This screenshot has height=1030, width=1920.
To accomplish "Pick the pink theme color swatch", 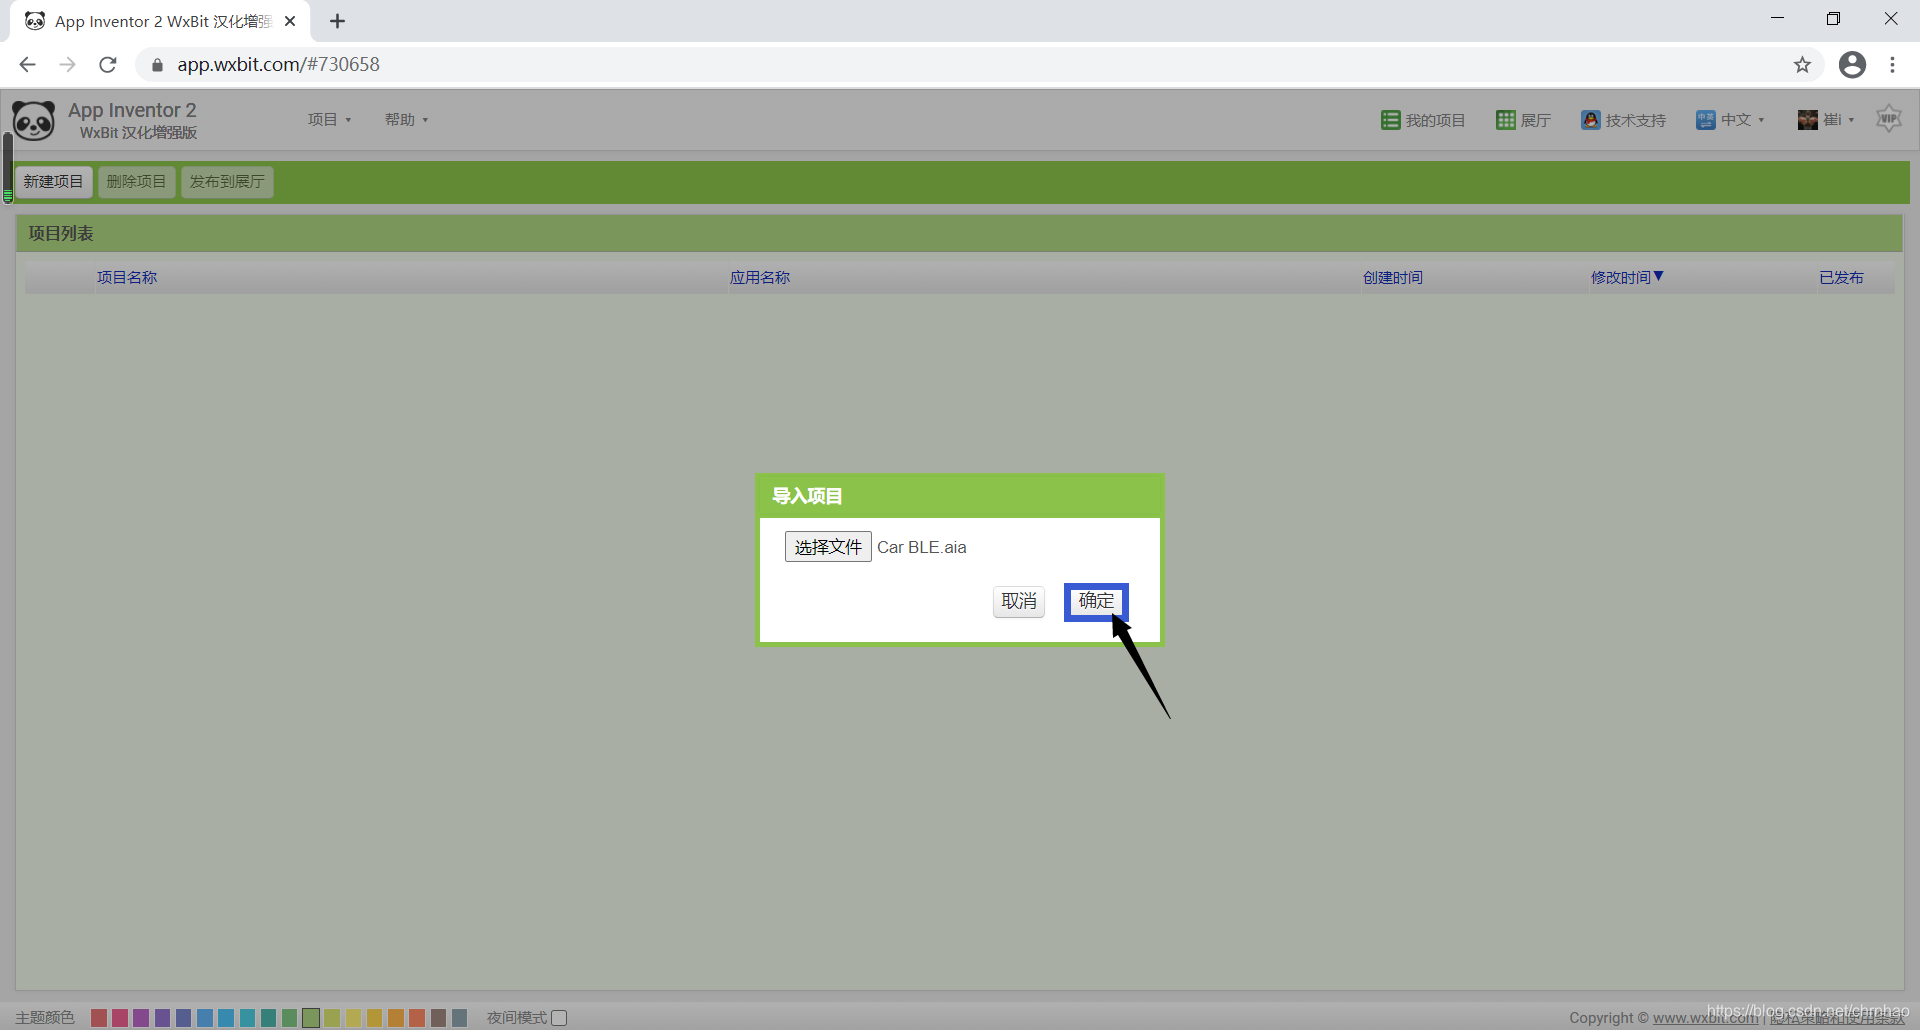I will coord(120,1018).
